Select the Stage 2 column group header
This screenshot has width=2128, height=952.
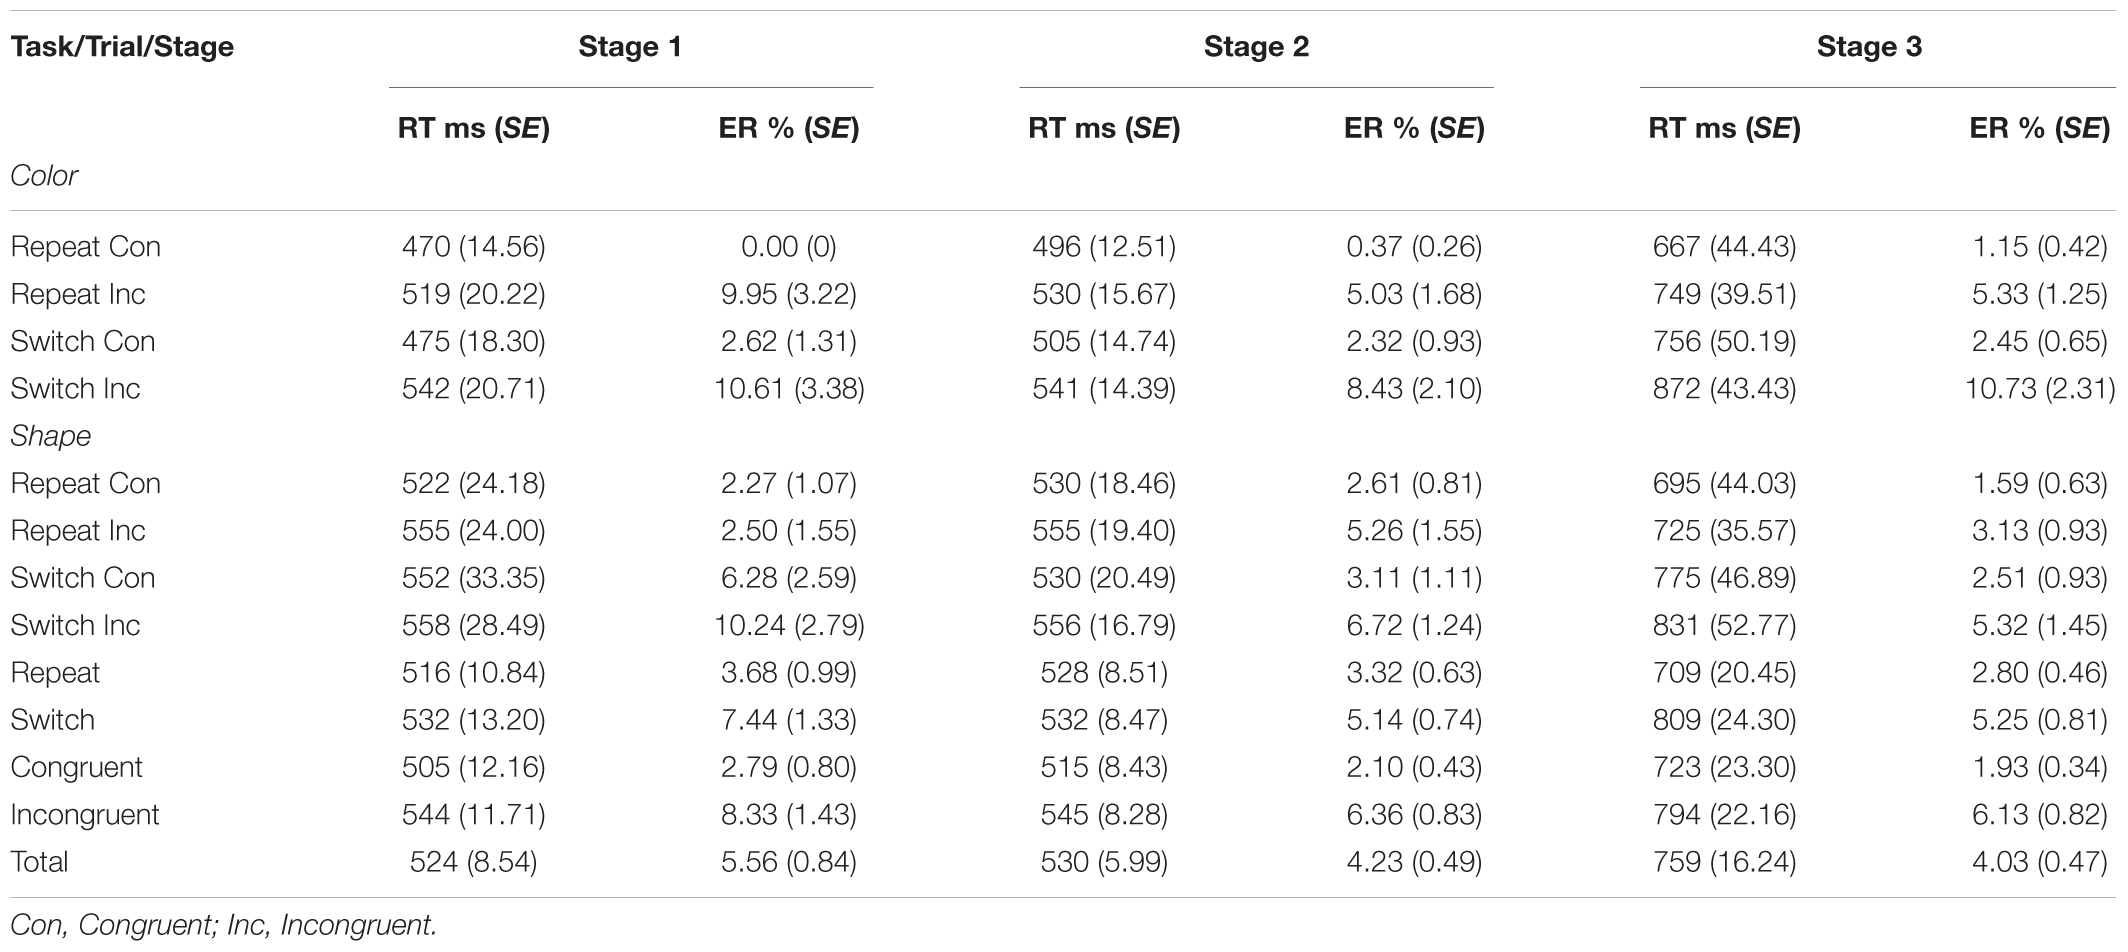point(1256,47)
